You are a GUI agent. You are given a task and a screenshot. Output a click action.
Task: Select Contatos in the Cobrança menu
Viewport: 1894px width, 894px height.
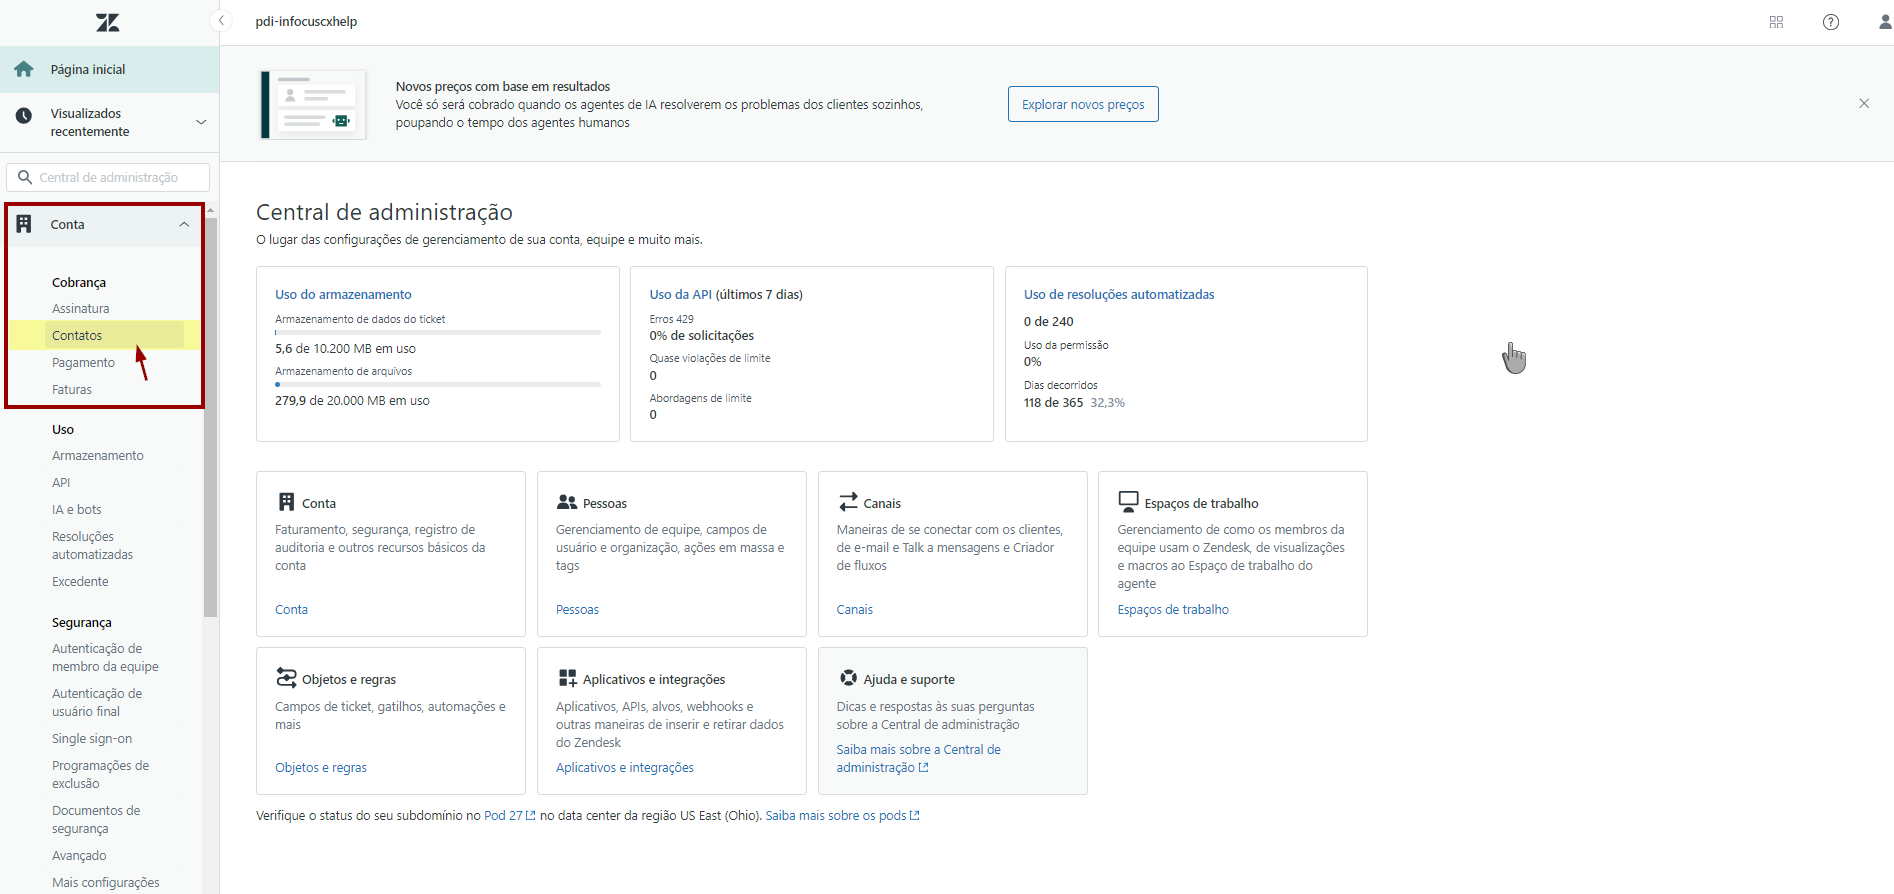pos(77,335)
